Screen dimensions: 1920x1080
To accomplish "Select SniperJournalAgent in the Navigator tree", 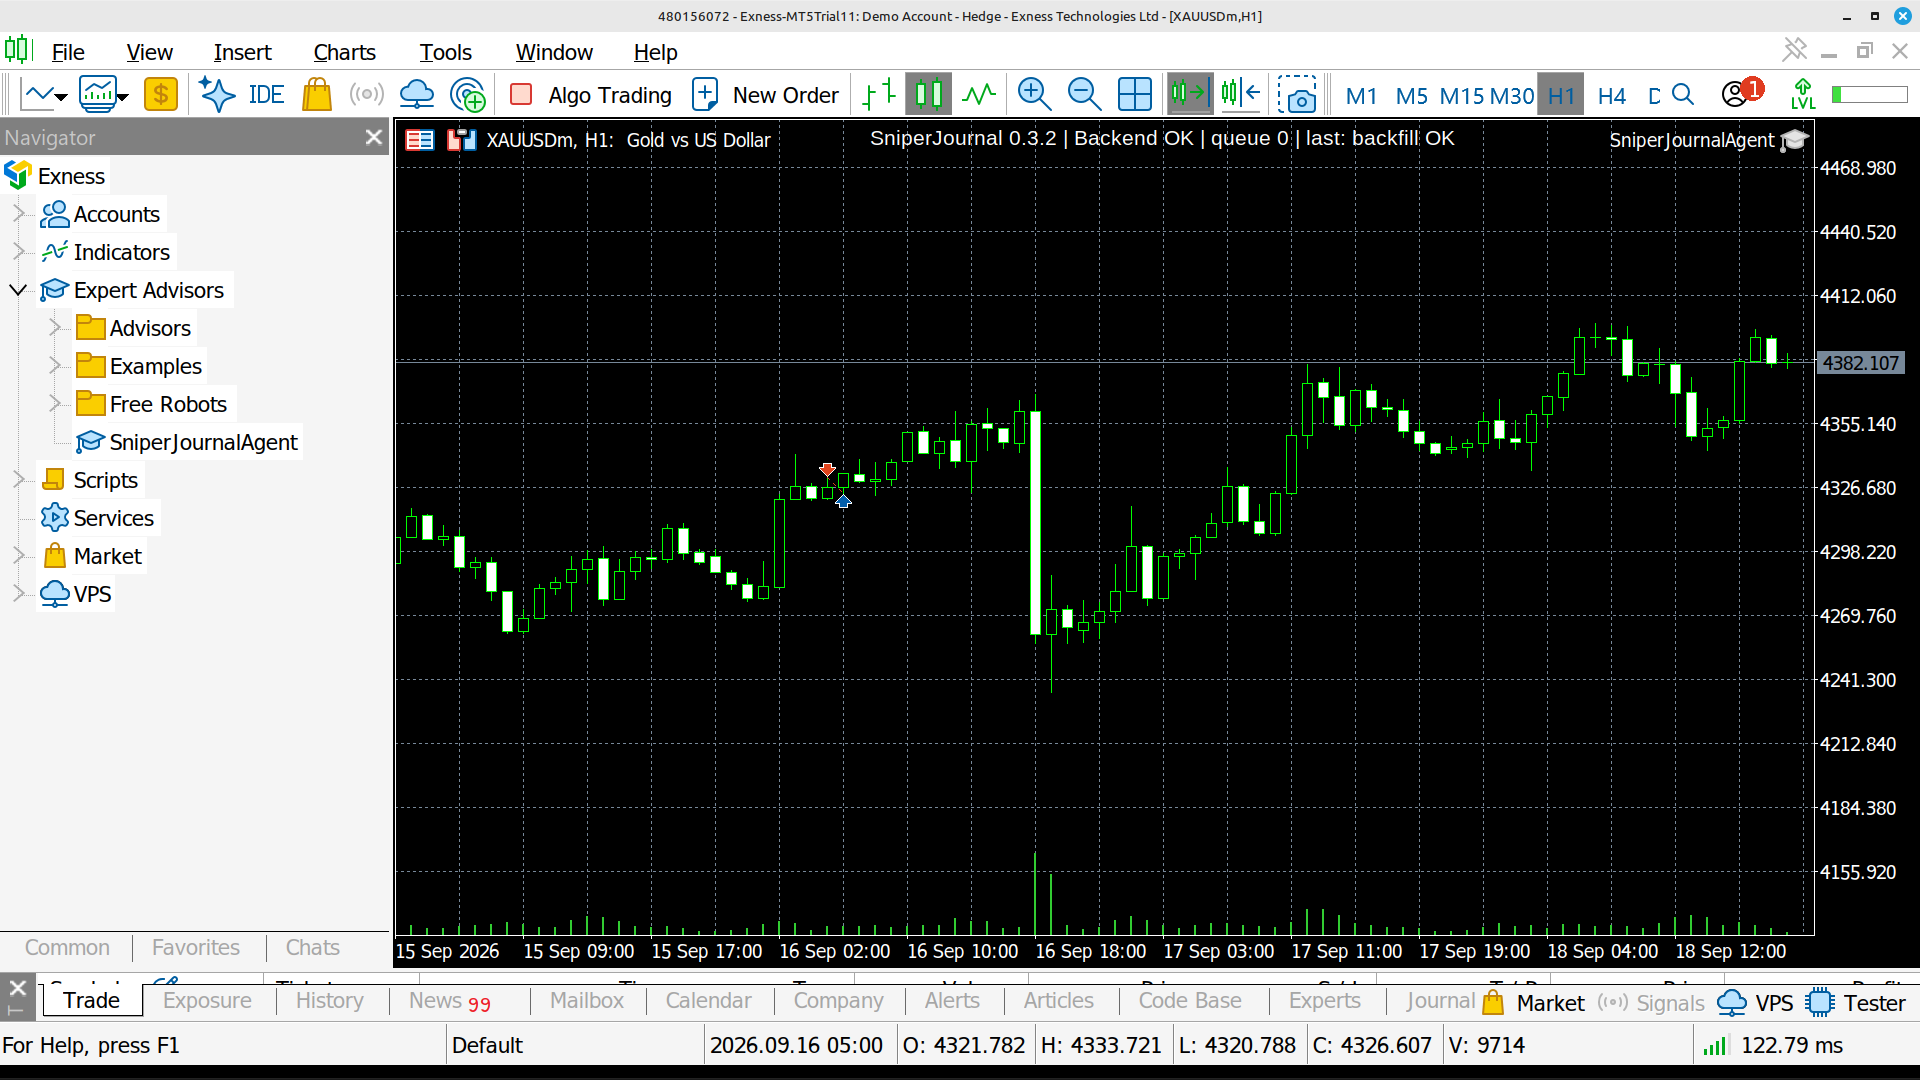I will [x=203, y=442].
